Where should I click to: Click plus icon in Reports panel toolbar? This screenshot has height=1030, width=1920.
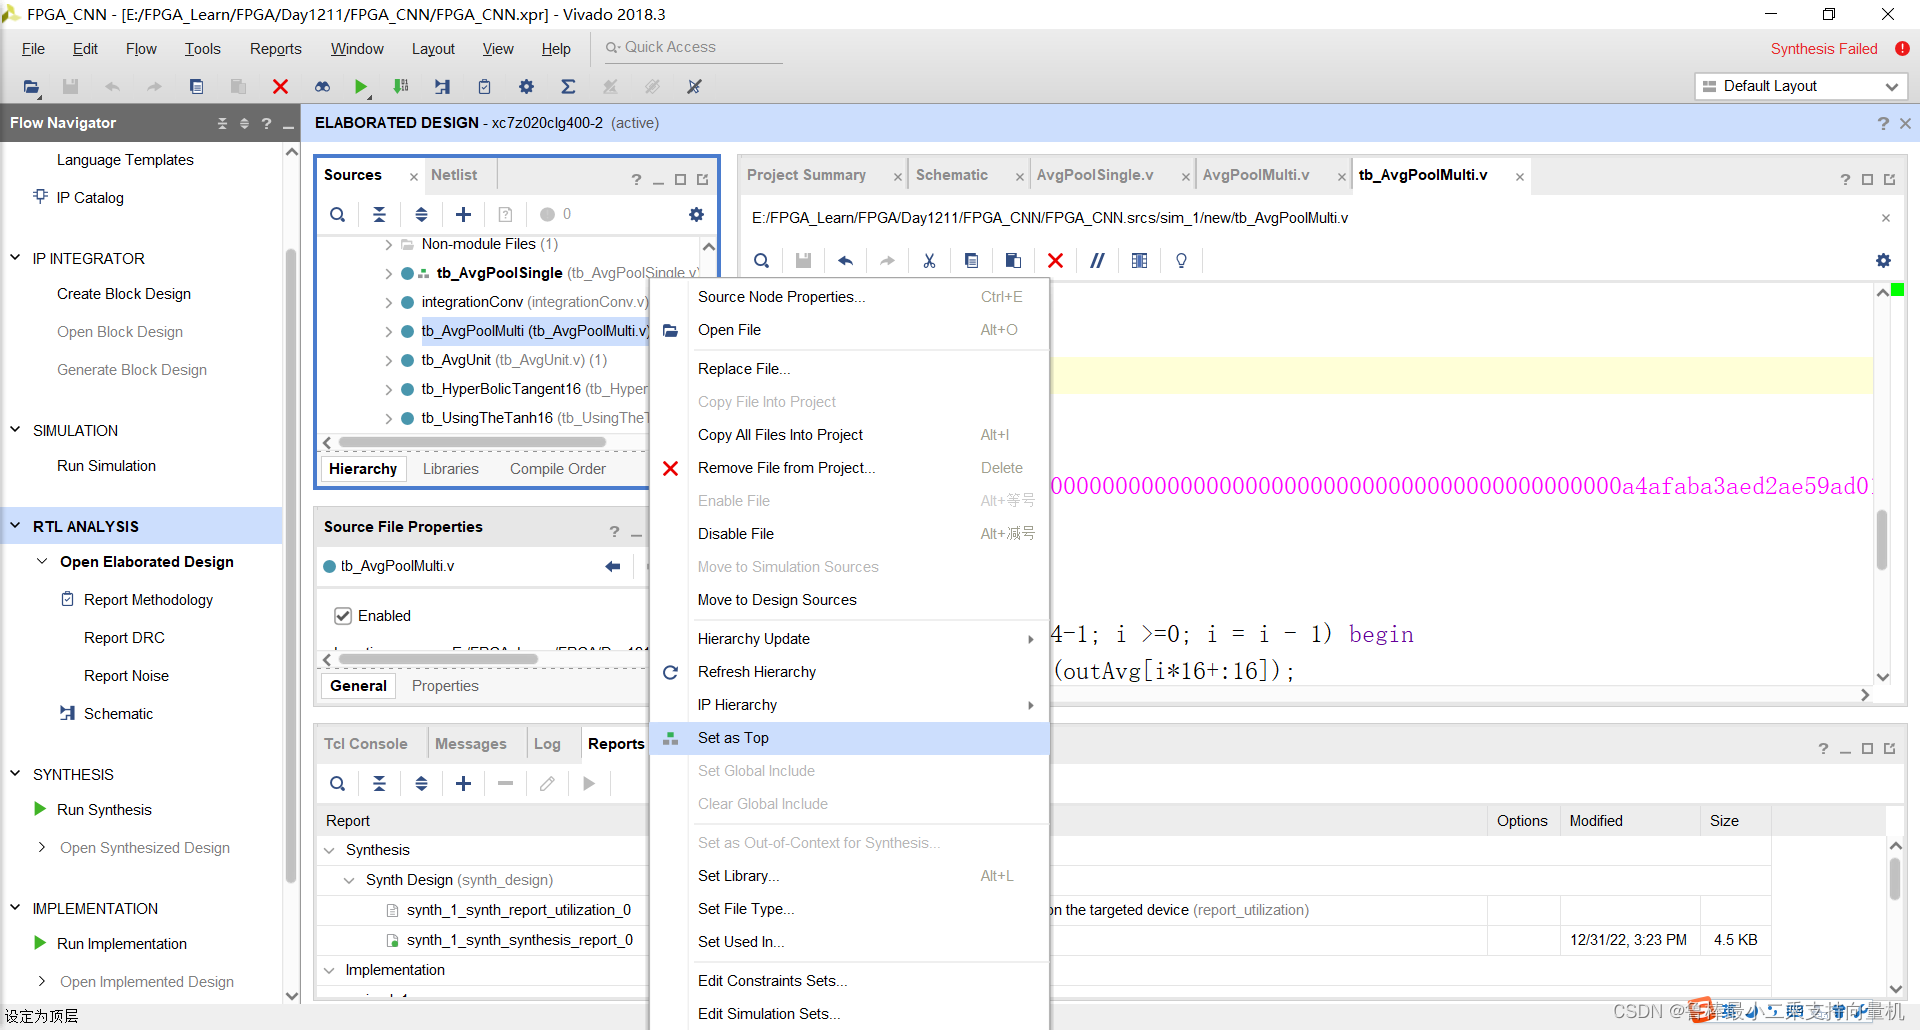(463, 784)
